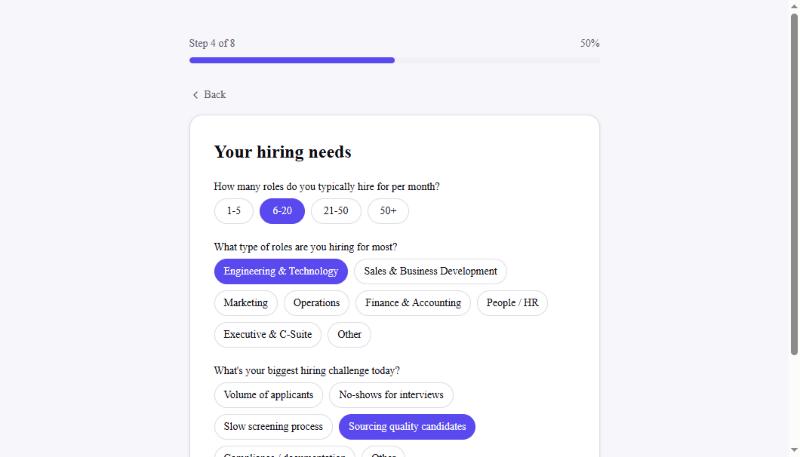This screenshot has width=800, height=457.
Task: Click the page scroll down arrow
Action: coord(794,450)
